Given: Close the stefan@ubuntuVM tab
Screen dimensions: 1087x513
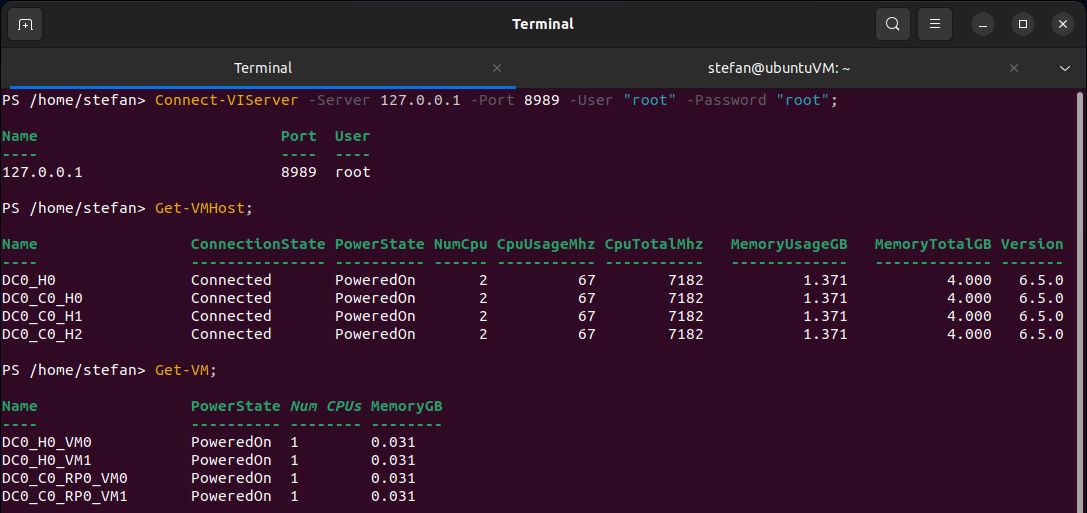Looking at the screenshot, I should [1014, 68].
